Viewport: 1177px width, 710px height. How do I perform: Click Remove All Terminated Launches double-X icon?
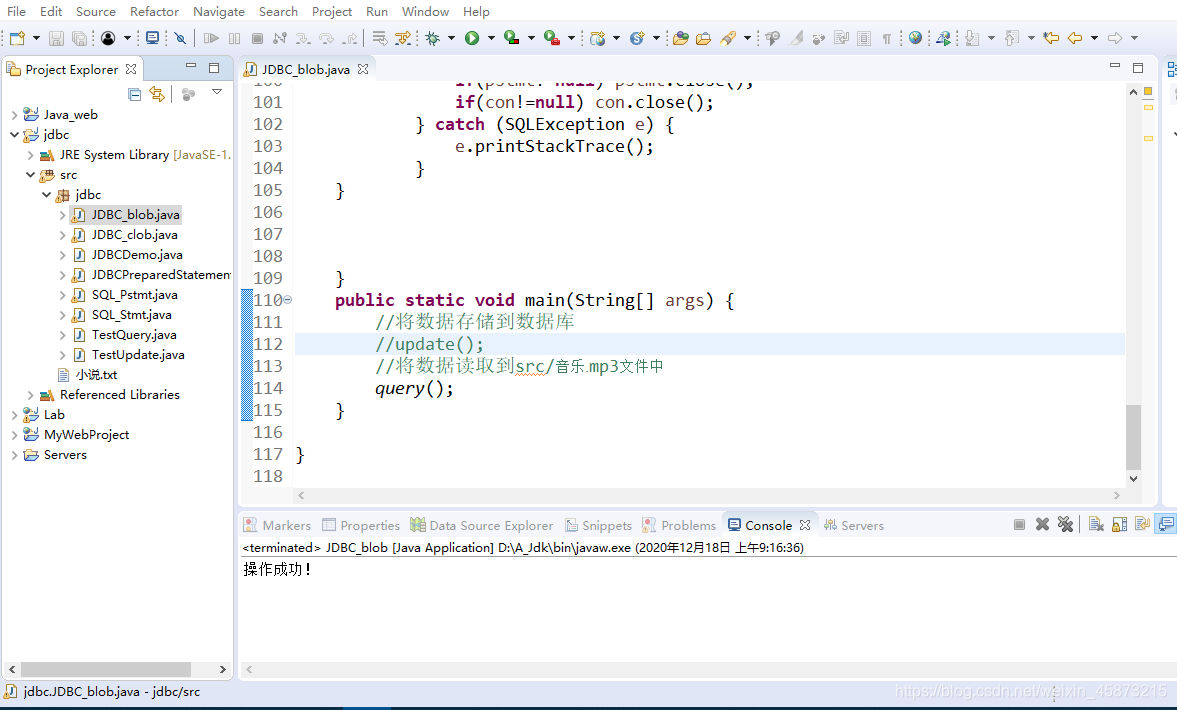1065,525
